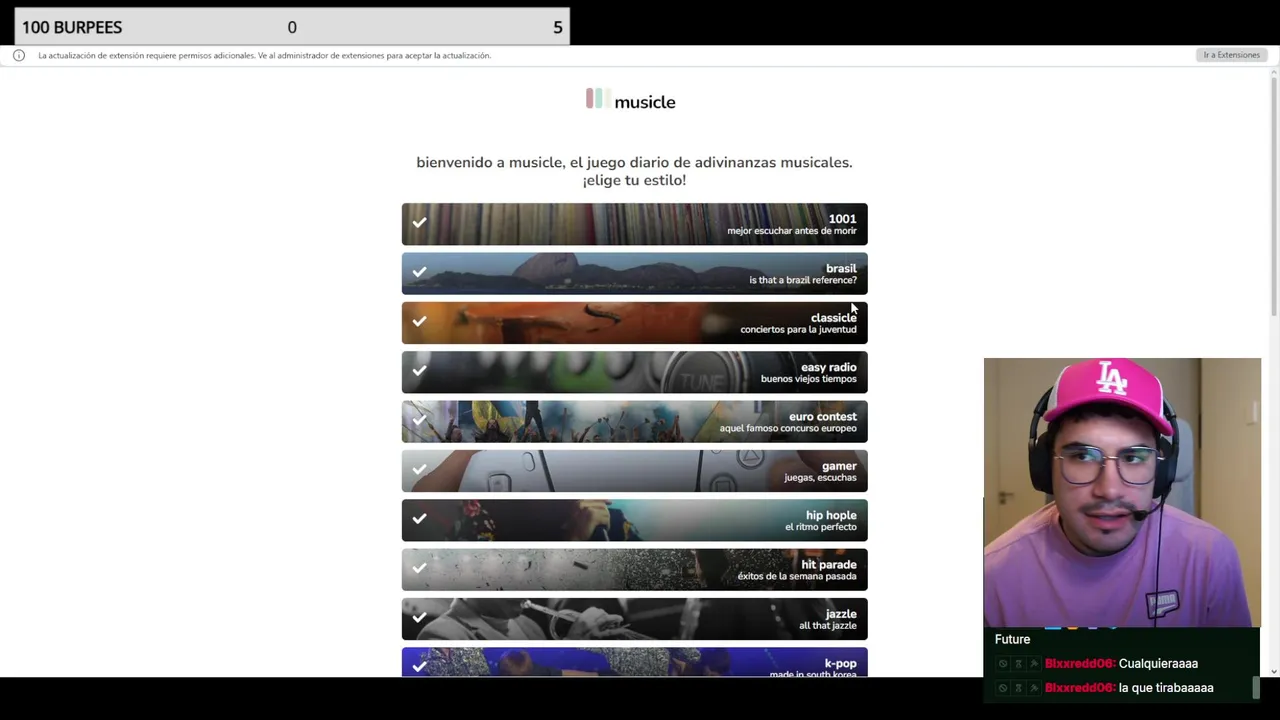The height and width of the screenshot is (720, 1280).
Task: Click the 'musicle' site title text
Action: (645, 102)
